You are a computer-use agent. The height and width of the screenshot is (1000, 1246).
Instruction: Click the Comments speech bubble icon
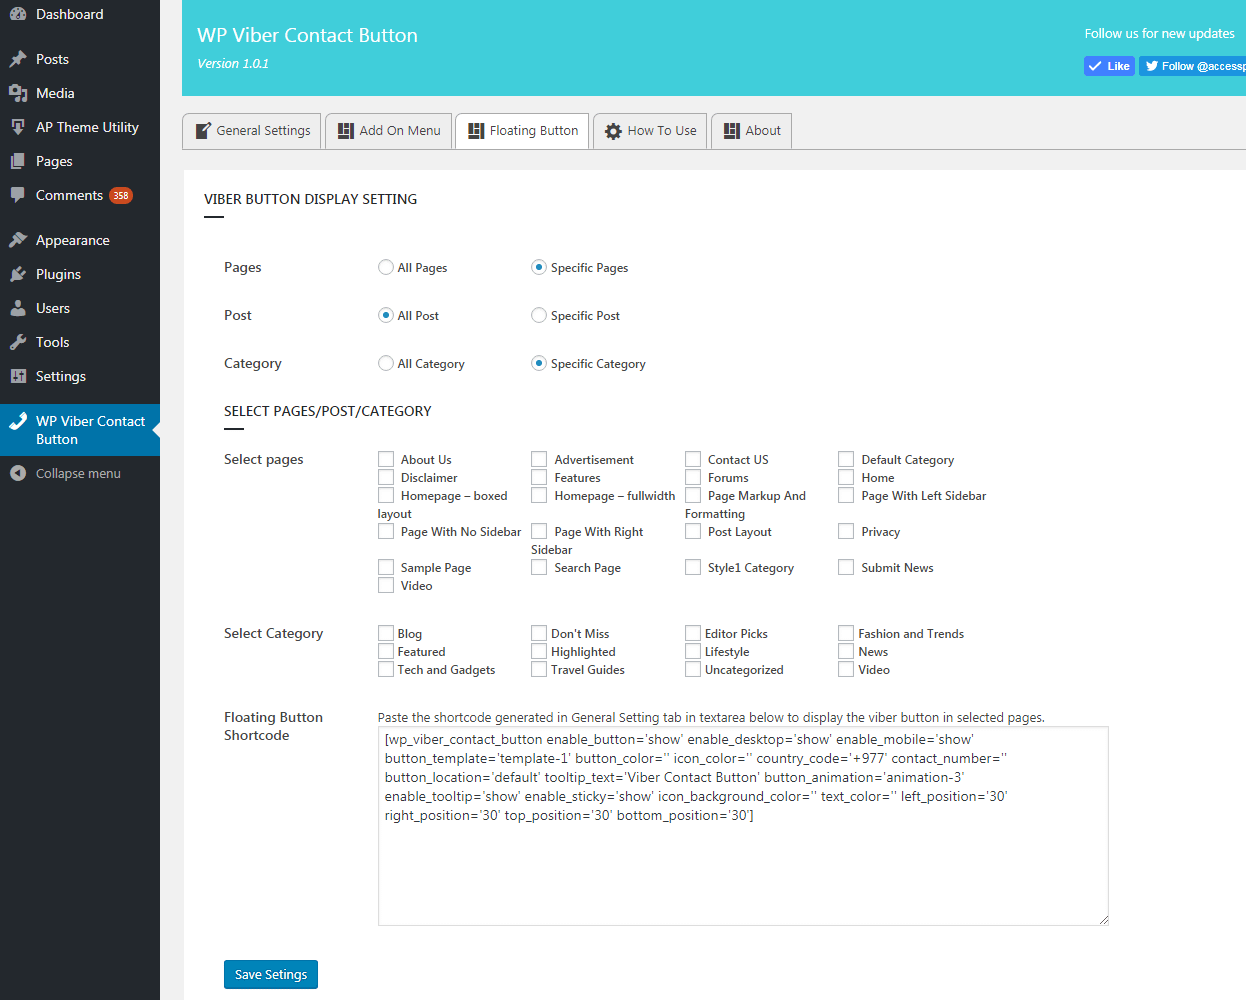coord(18,195)
